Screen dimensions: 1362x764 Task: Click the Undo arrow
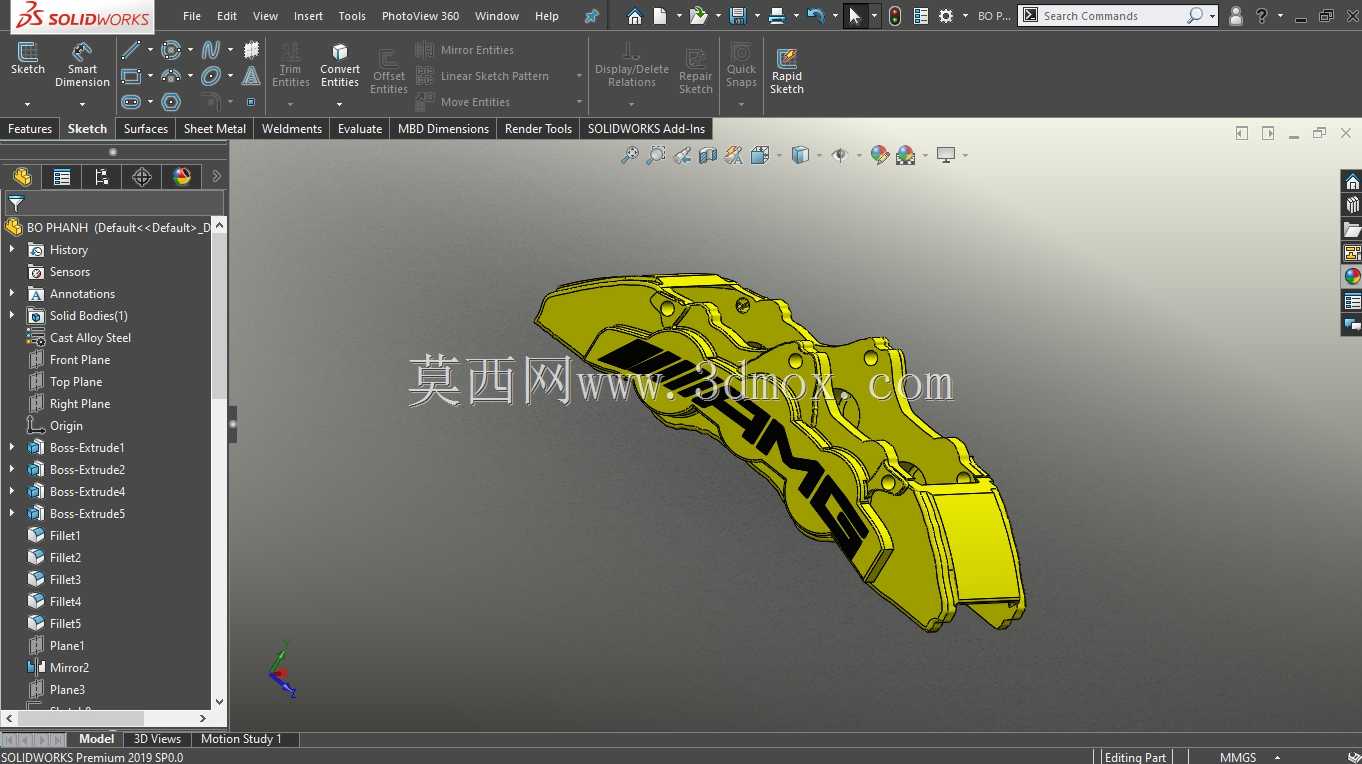(x=815, y=16)
